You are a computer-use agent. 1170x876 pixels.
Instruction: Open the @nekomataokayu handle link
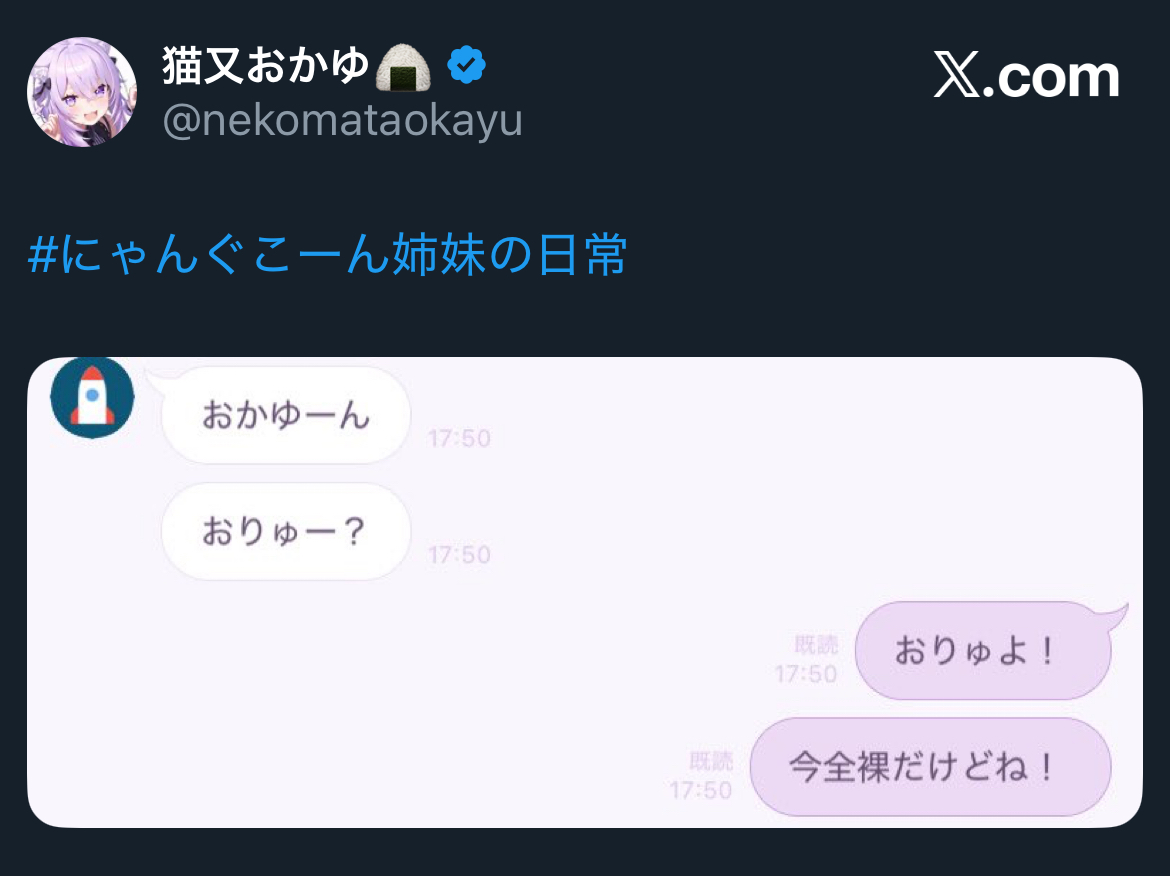click(342, 119)
